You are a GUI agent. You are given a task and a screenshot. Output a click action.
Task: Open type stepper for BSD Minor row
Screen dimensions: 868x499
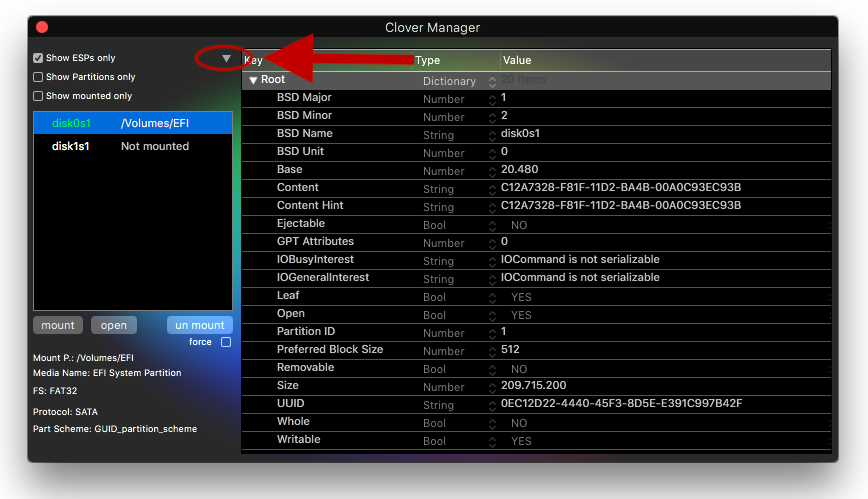(492, 117)
